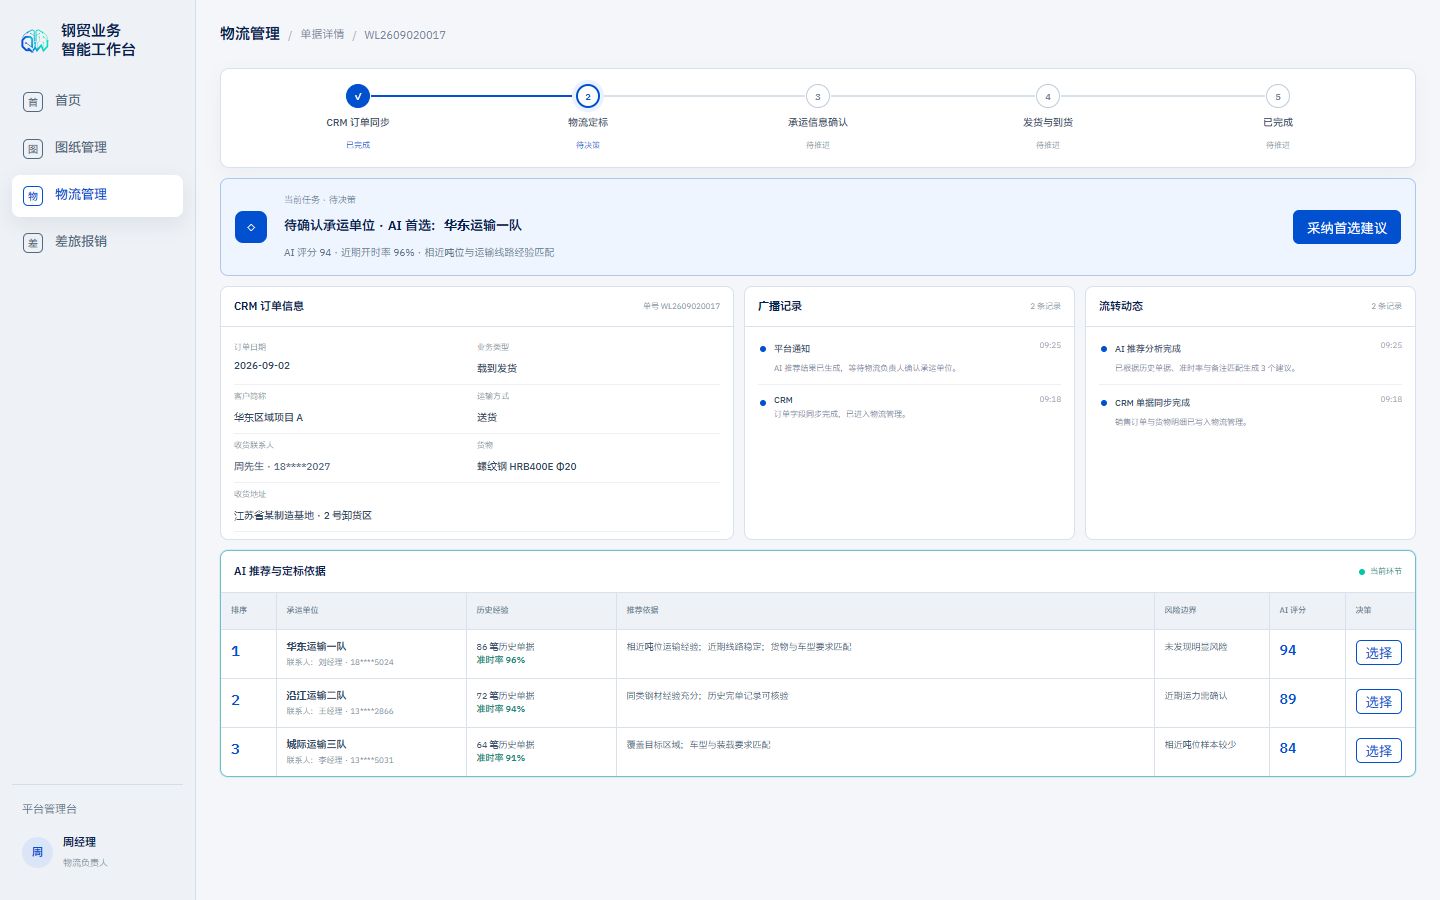This screenshot has width=1440, height=900.
Task: Click the 沿江运输二队 carrier name
Action: [x=316, y=696]
